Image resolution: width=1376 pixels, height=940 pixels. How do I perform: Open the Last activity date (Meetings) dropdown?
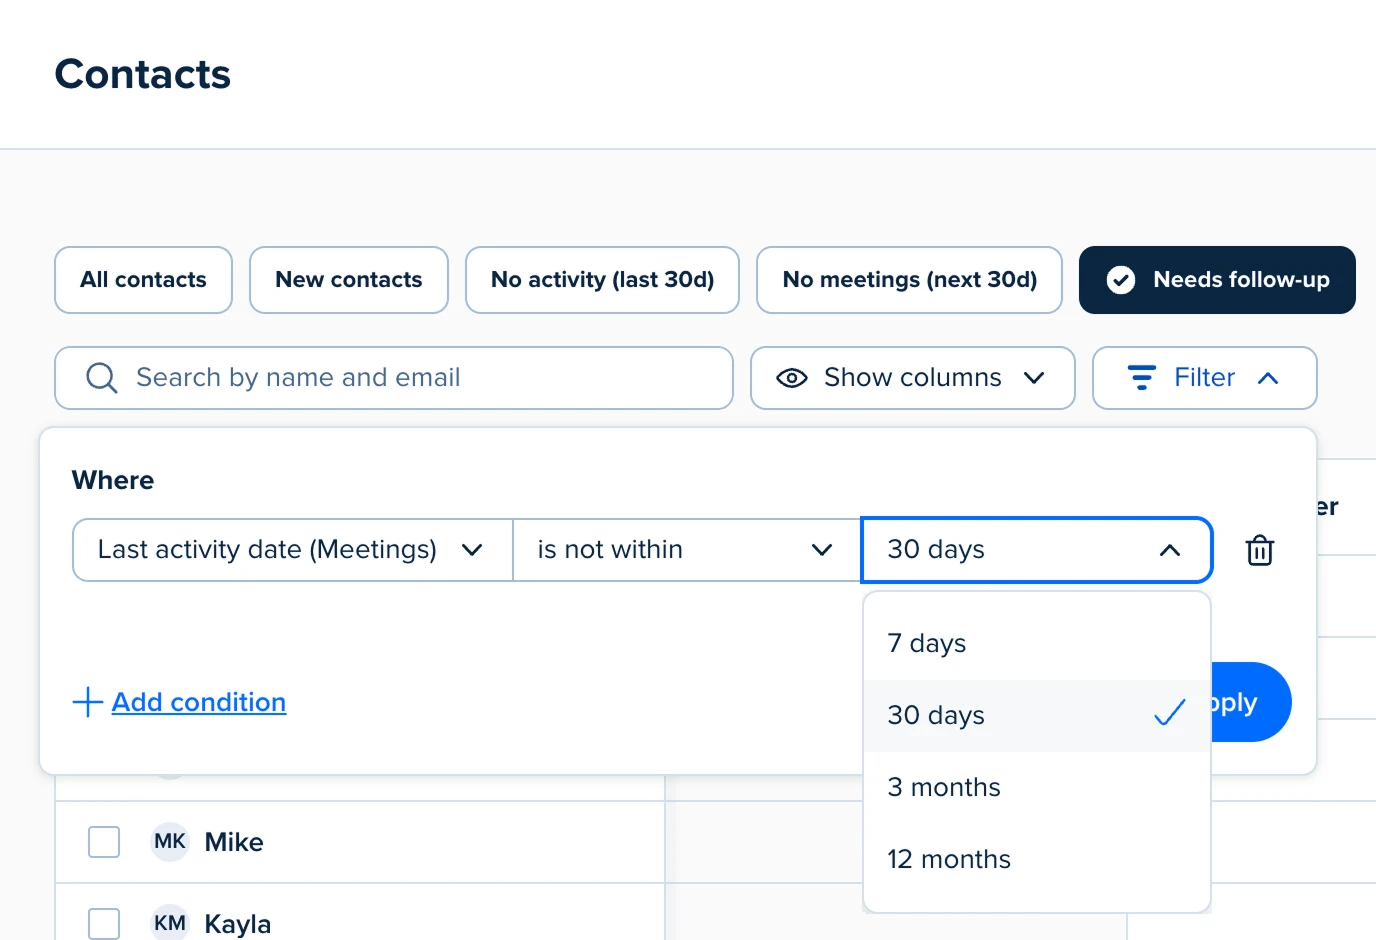[x=290, y=550]
